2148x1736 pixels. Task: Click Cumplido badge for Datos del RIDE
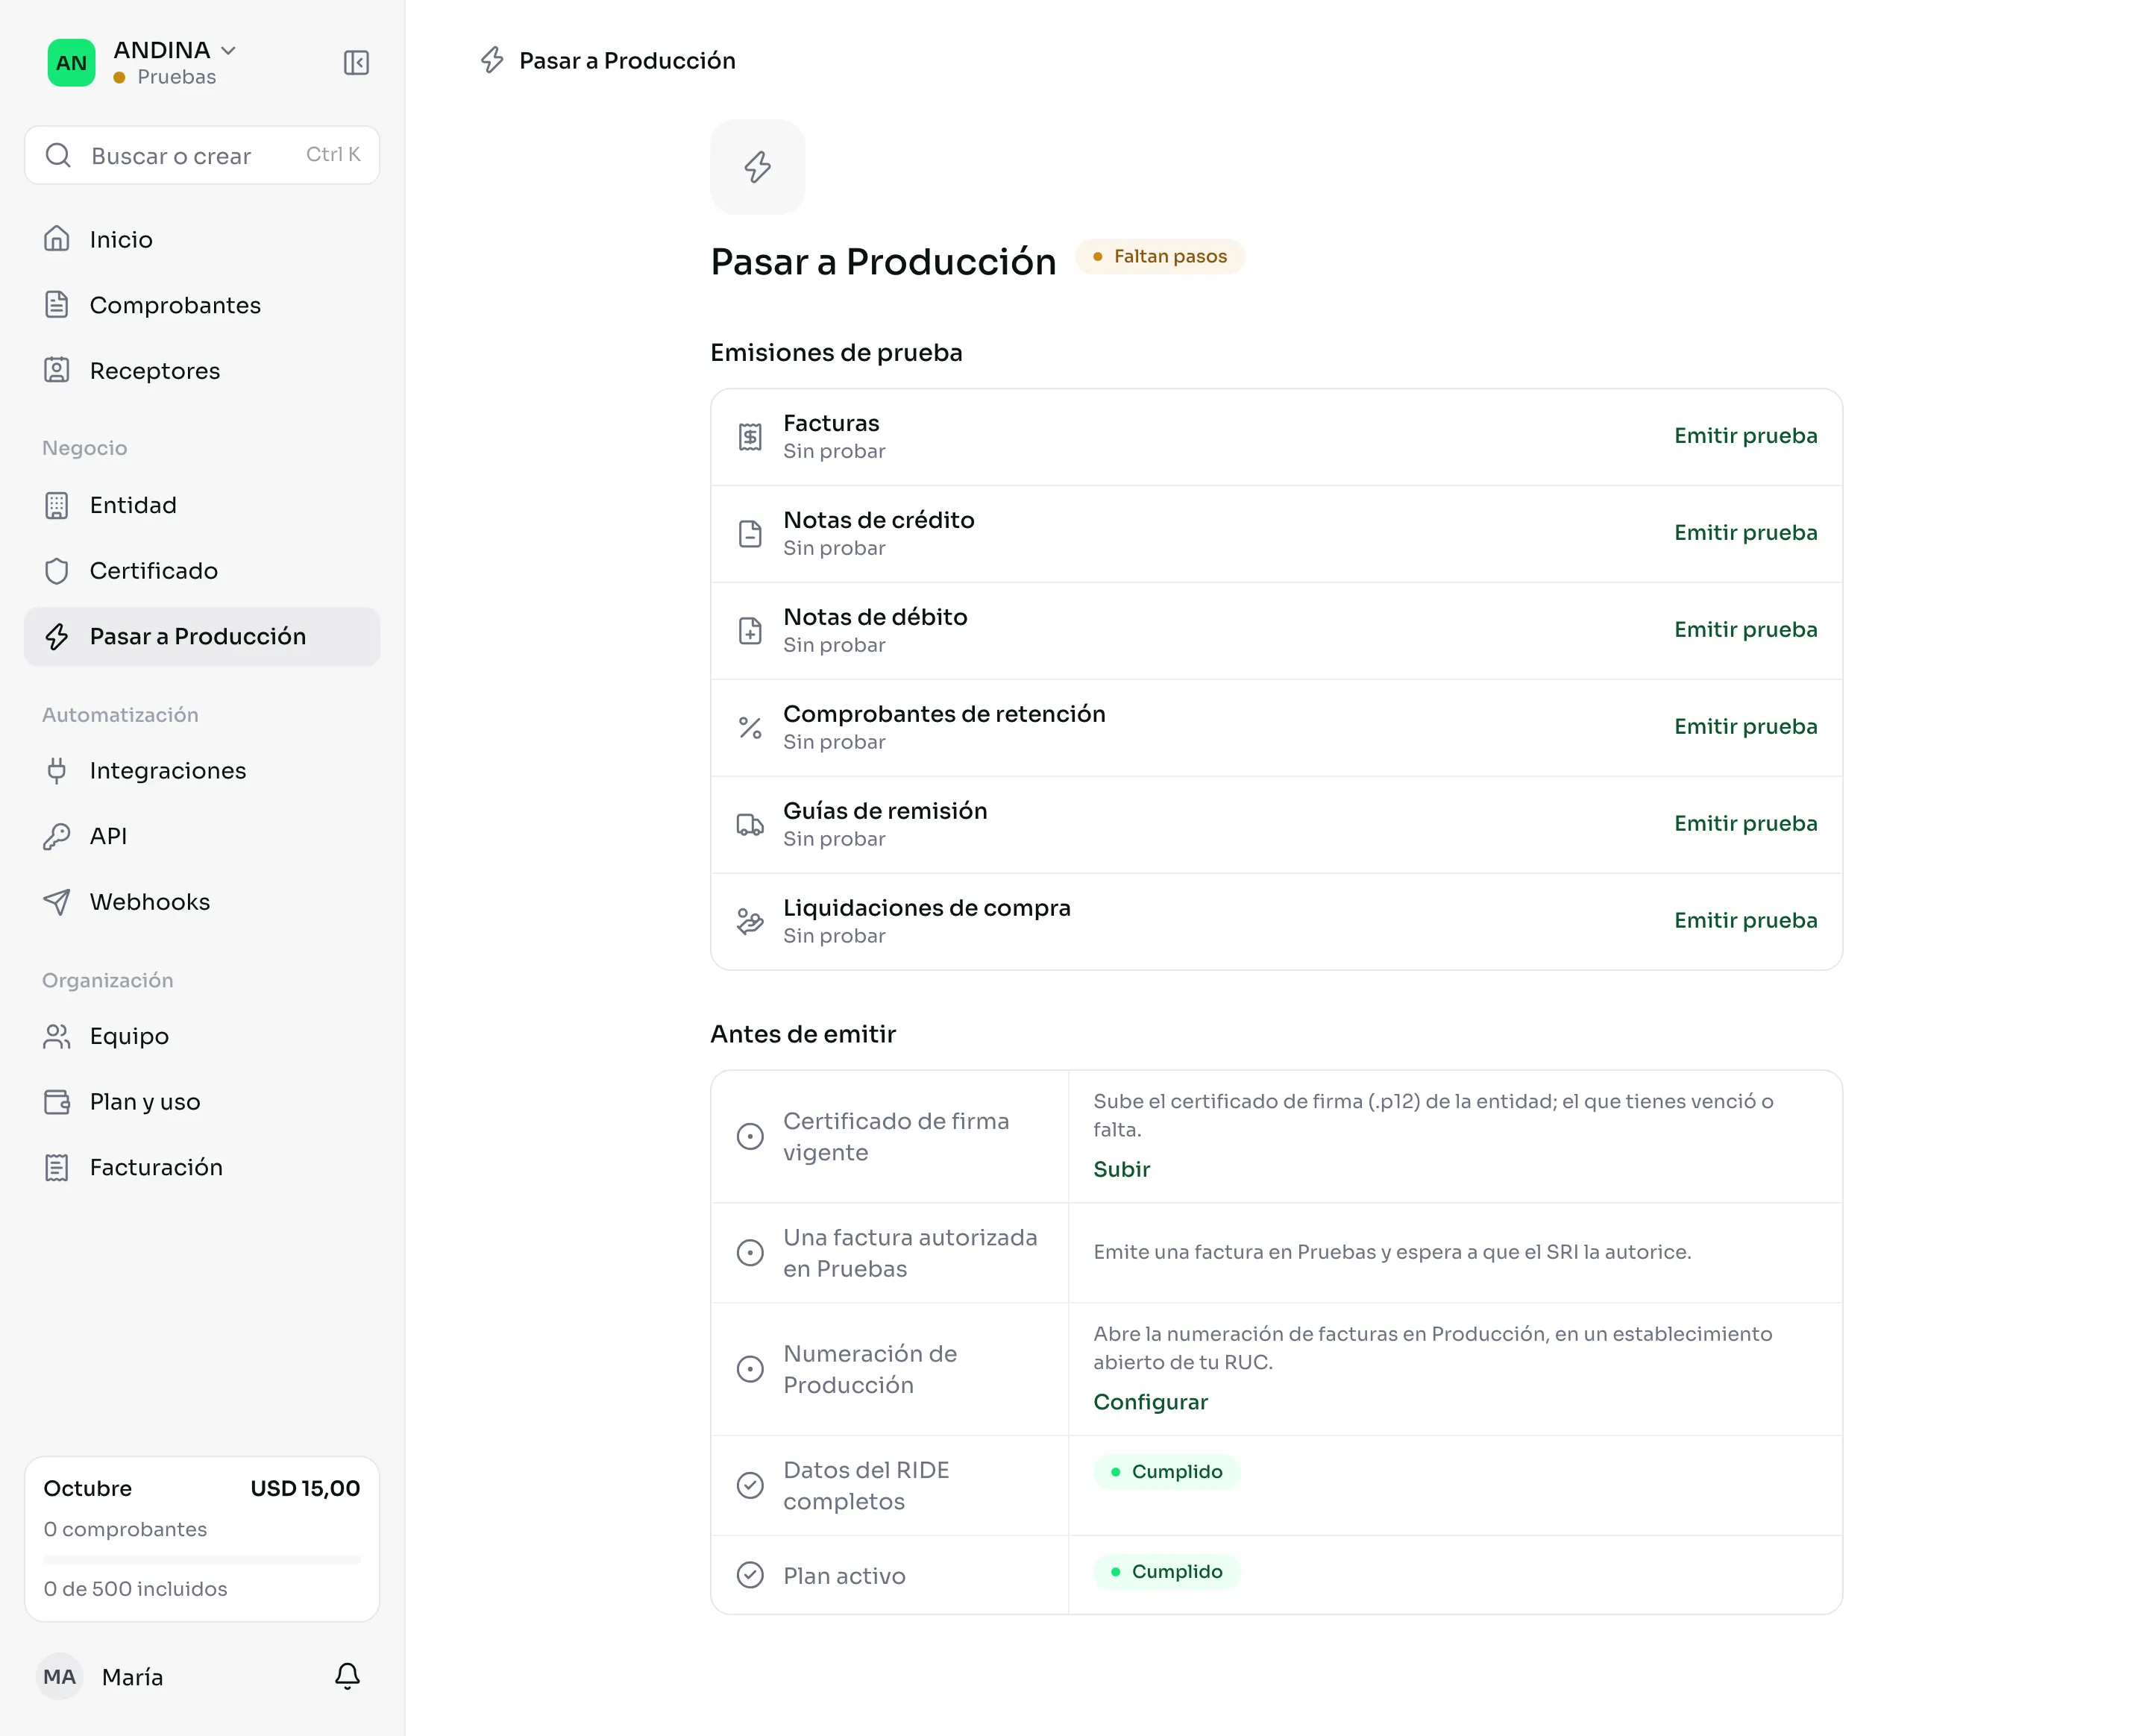click(1166, 1472)
